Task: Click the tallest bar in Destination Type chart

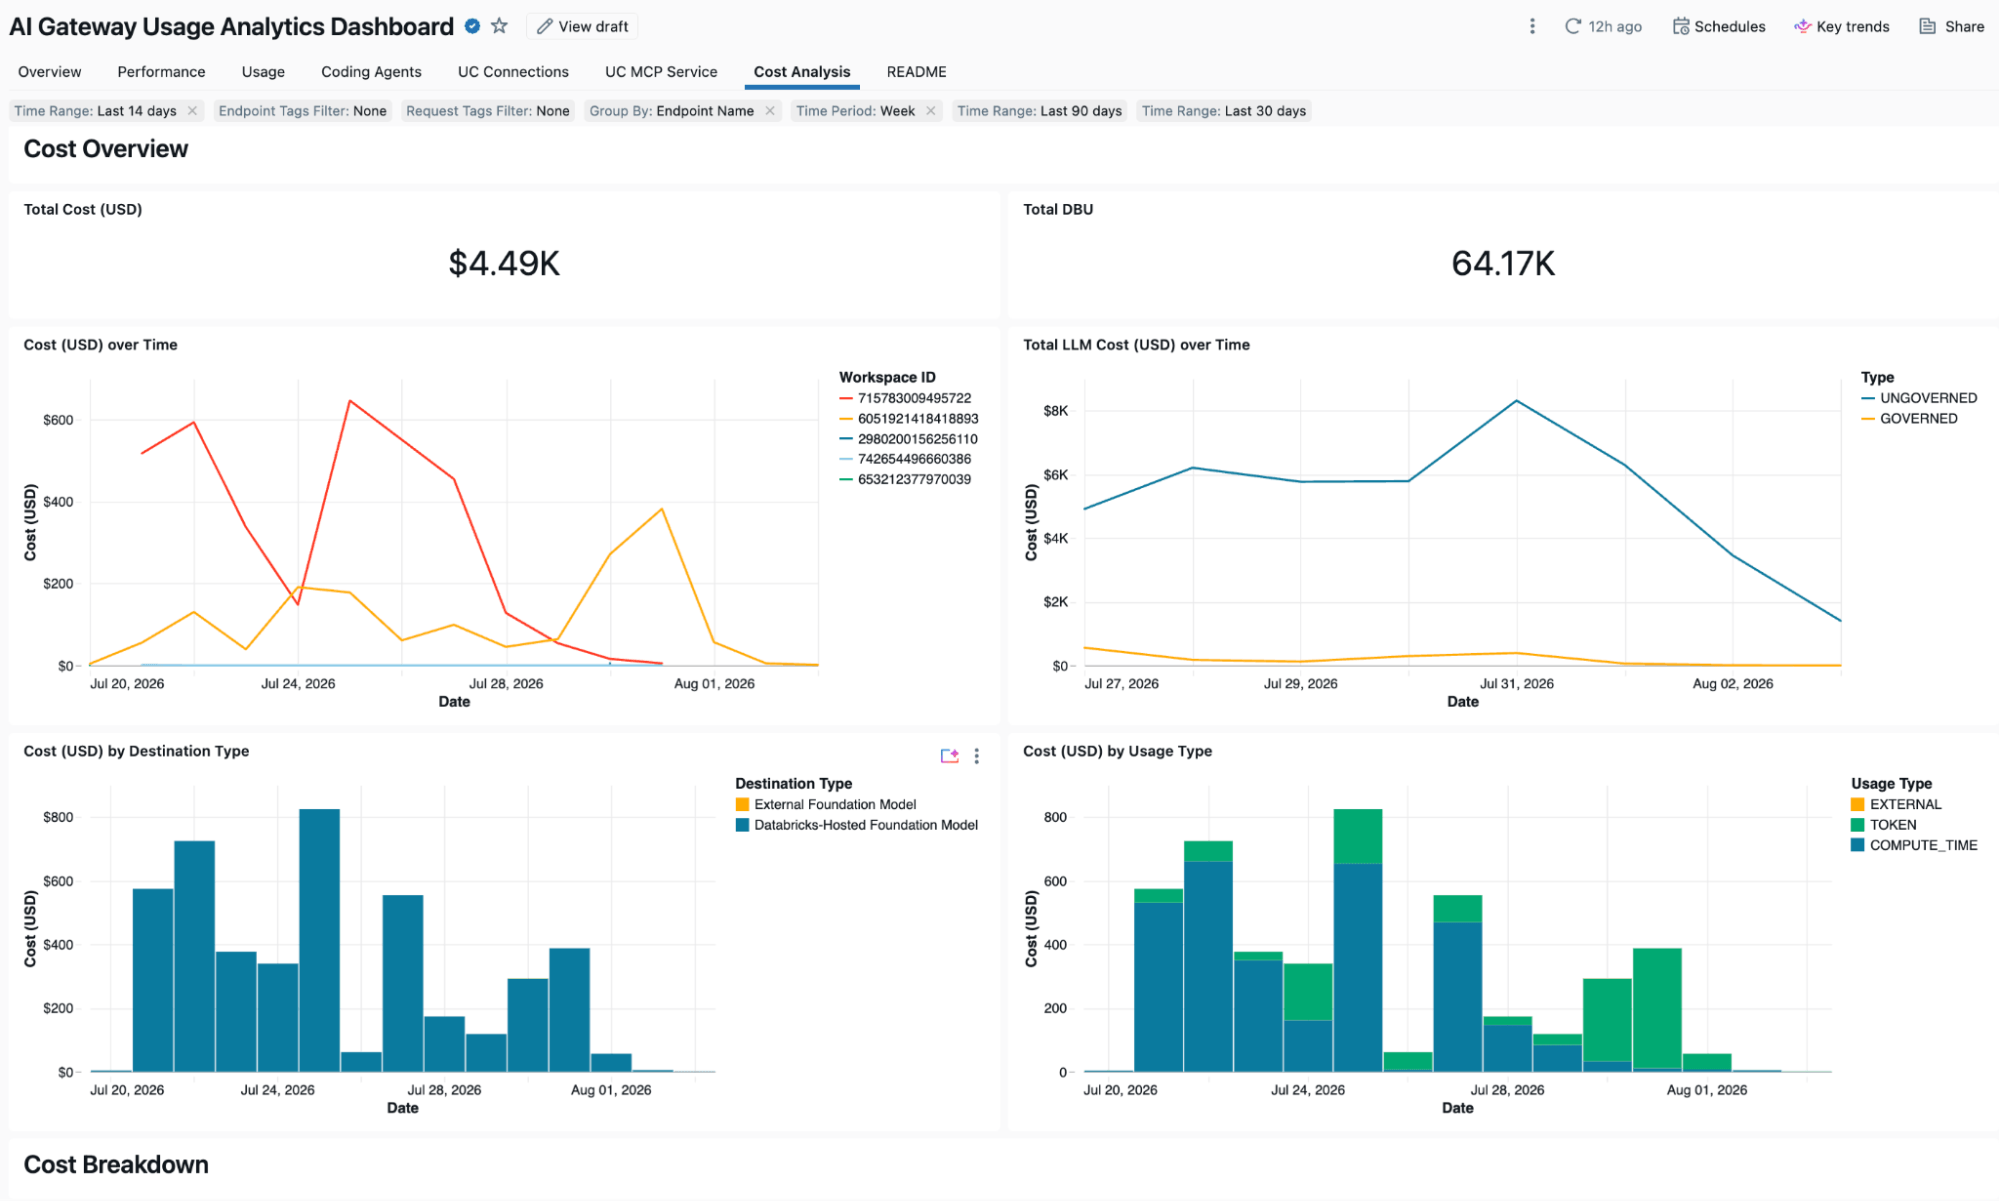Action: click(x=319, y=940)
